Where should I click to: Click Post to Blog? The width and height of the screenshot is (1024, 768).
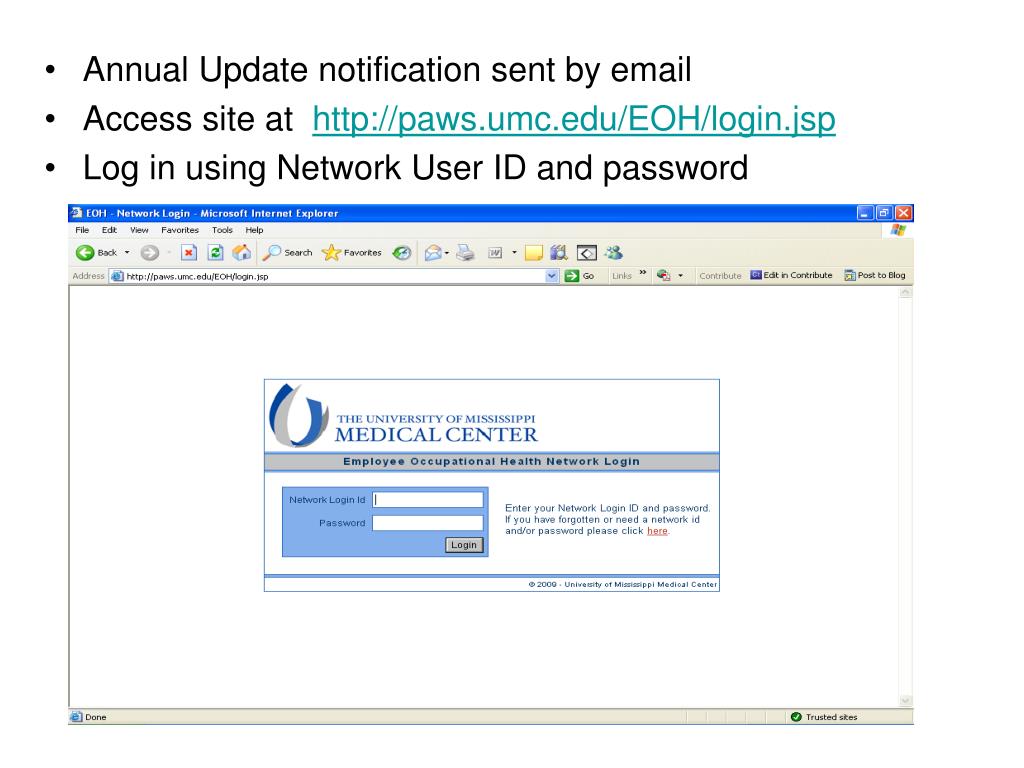874,276
